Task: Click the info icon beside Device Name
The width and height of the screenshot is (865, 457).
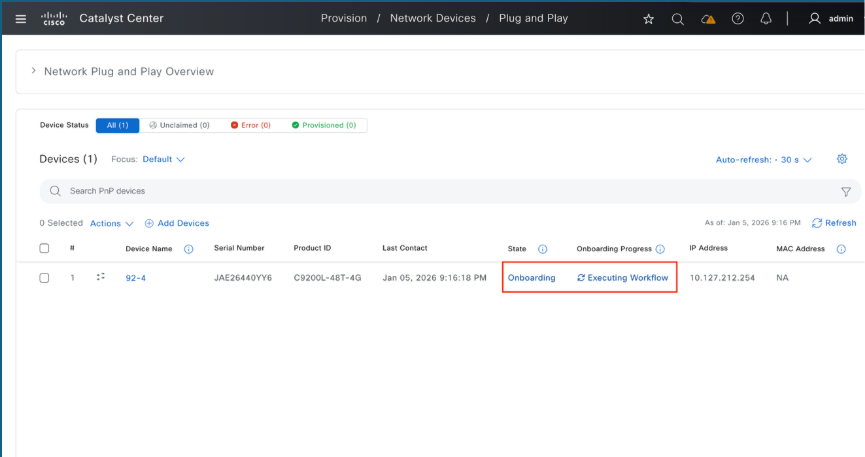Action: click(x=189, y=249)
